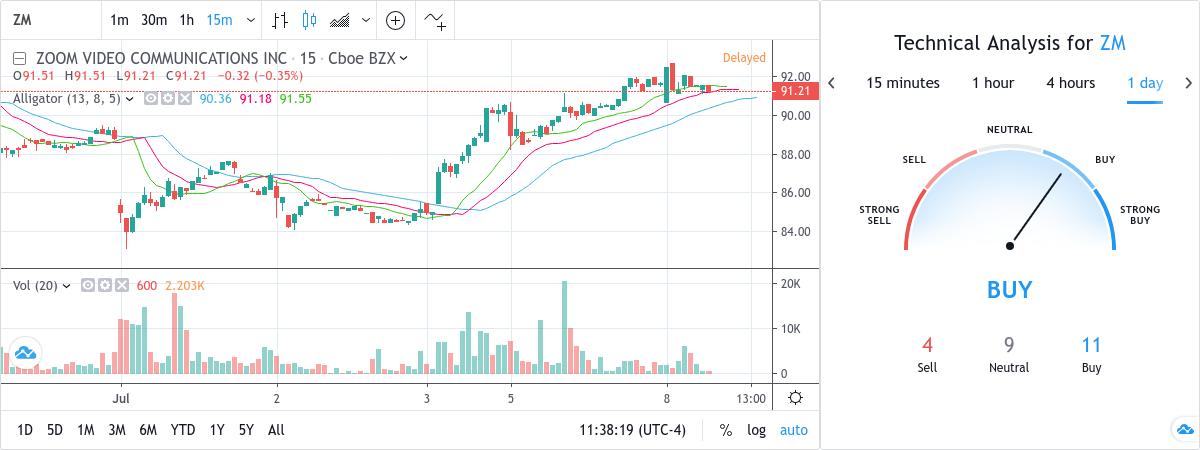This screenshot has height=450, width=1200.
Task: Hide the Vol indicator with eye icon
Action: tap(88, 285)
